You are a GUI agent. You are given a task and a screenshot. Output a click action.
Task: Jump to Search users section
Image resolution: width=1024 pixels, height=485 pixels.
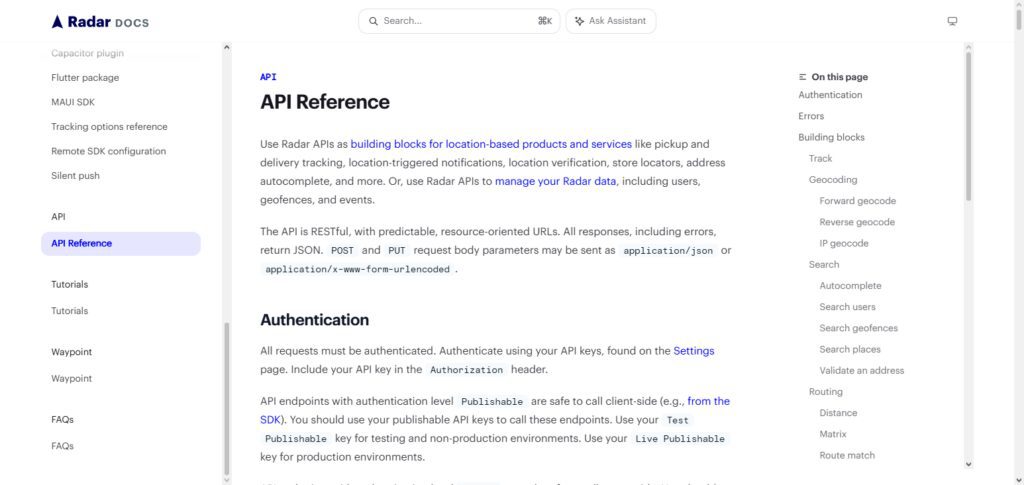coord(847,307)
